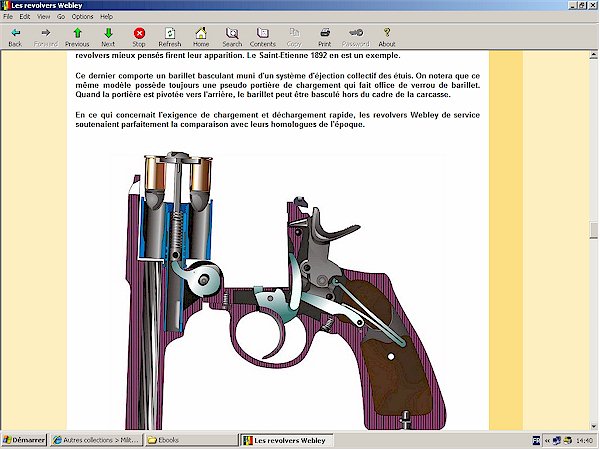
Task: Click the scroll-up arrow of the vertical scrollbar
Action: [x=594, y=55]
